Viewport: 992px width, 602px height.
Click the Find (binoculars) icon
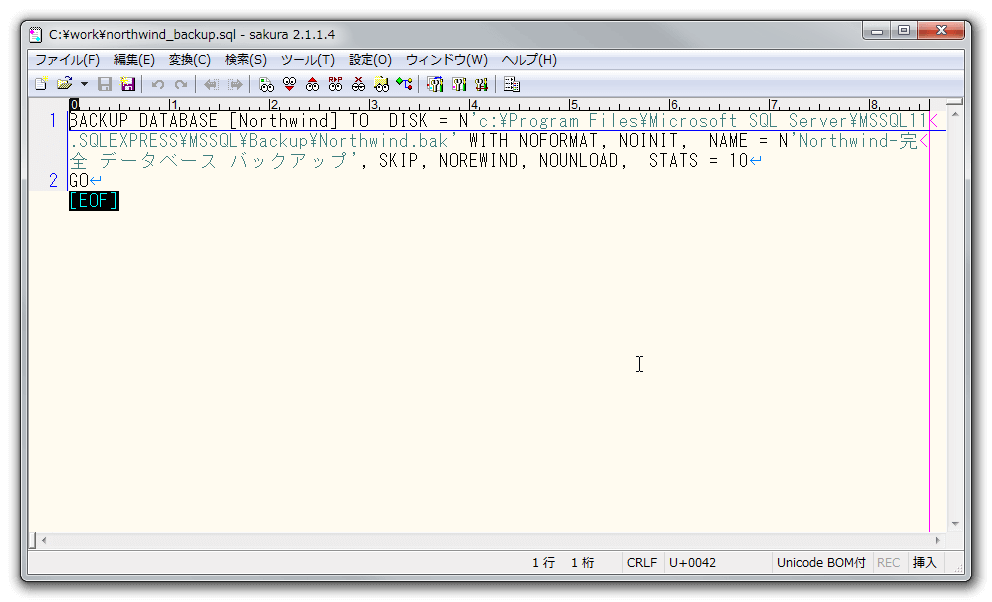[x=266, y=85]
